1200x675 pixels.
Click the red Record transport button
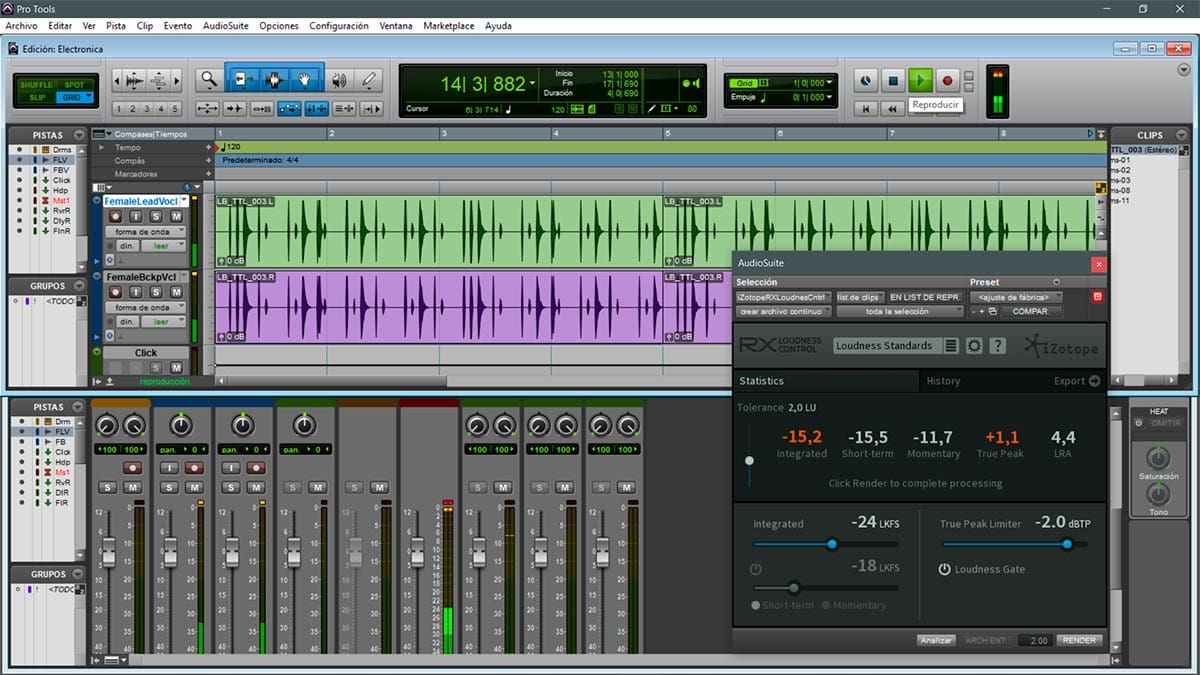coord(948,80)
